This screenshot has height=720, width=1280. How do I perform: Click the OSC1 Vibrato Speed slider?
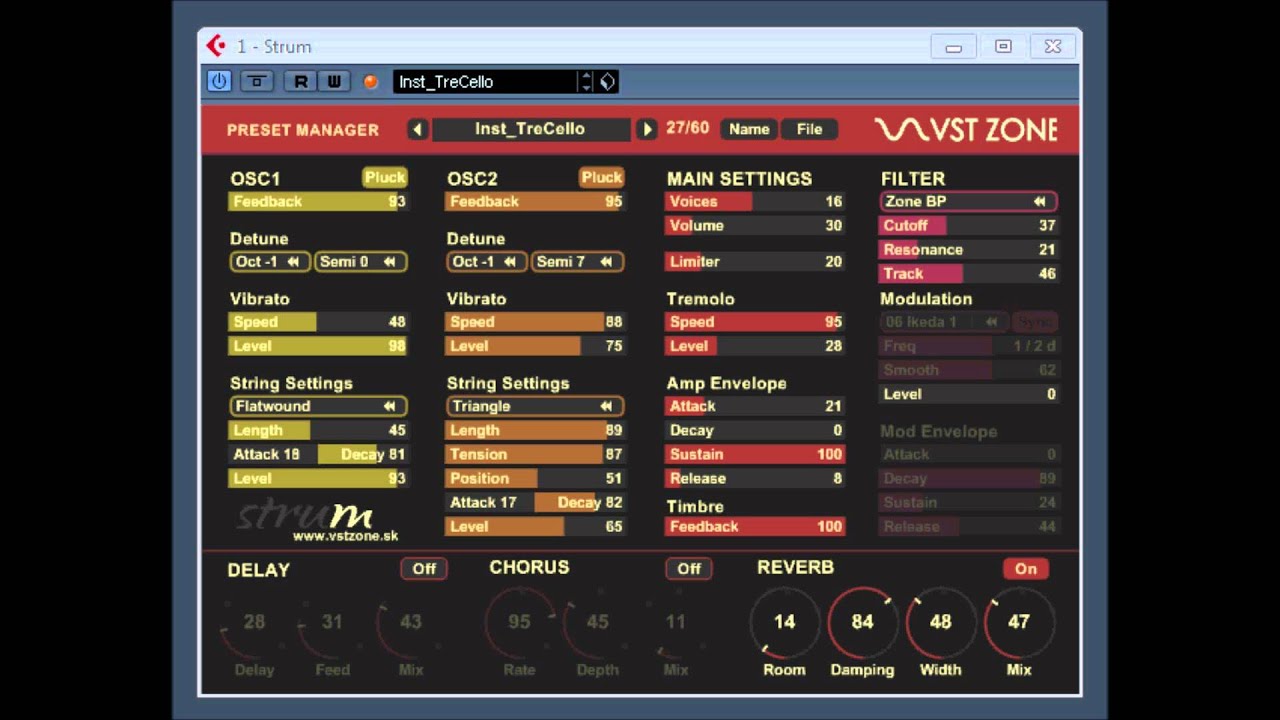(318, 322)
